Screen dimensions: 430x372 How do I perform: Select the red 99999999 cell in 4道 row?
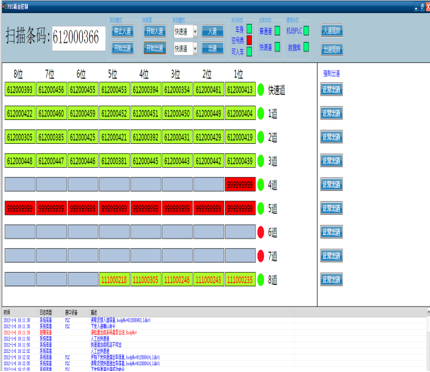coord(240,185)
